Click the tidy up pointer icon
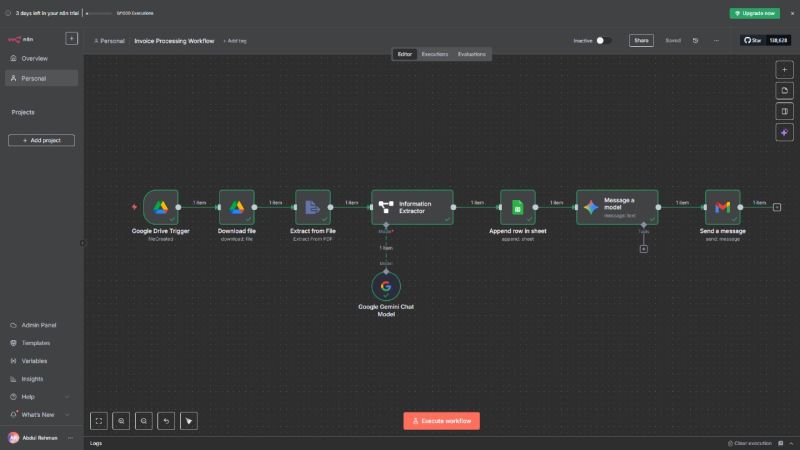The image size is (800, 450). tap(189, 421)
